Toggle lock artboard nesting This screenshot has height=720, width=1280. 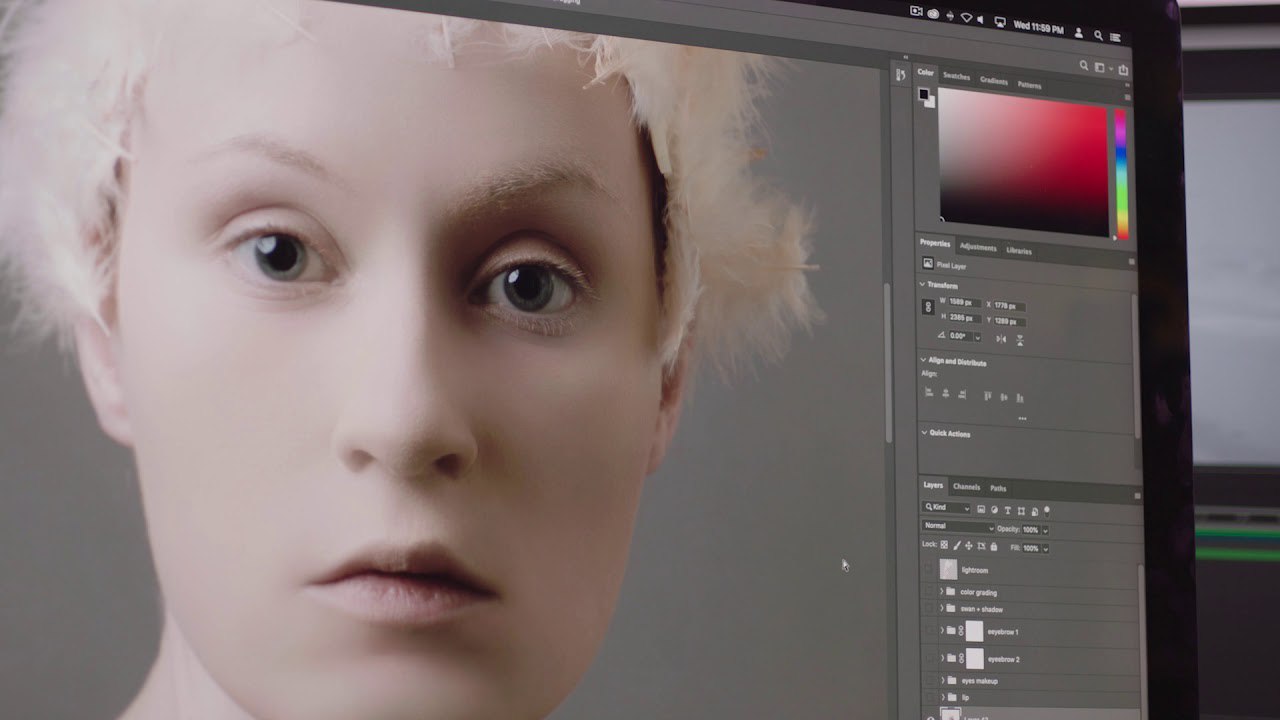coord(980,546)
